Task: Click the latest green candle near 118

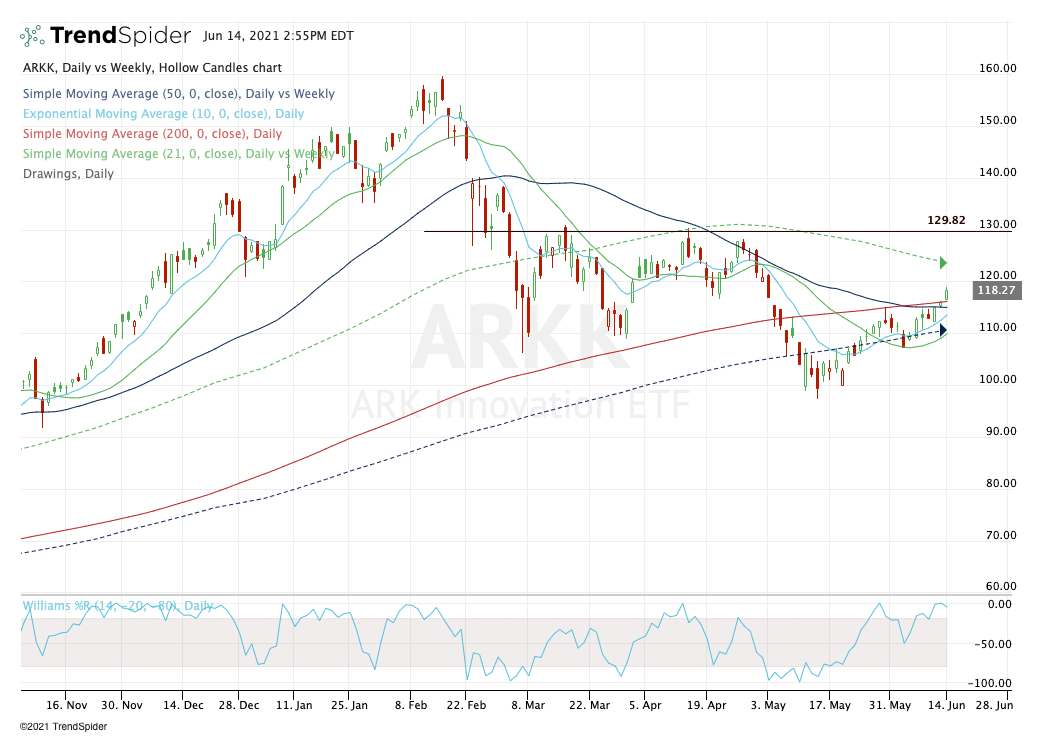Action: (x=946, y=294)
